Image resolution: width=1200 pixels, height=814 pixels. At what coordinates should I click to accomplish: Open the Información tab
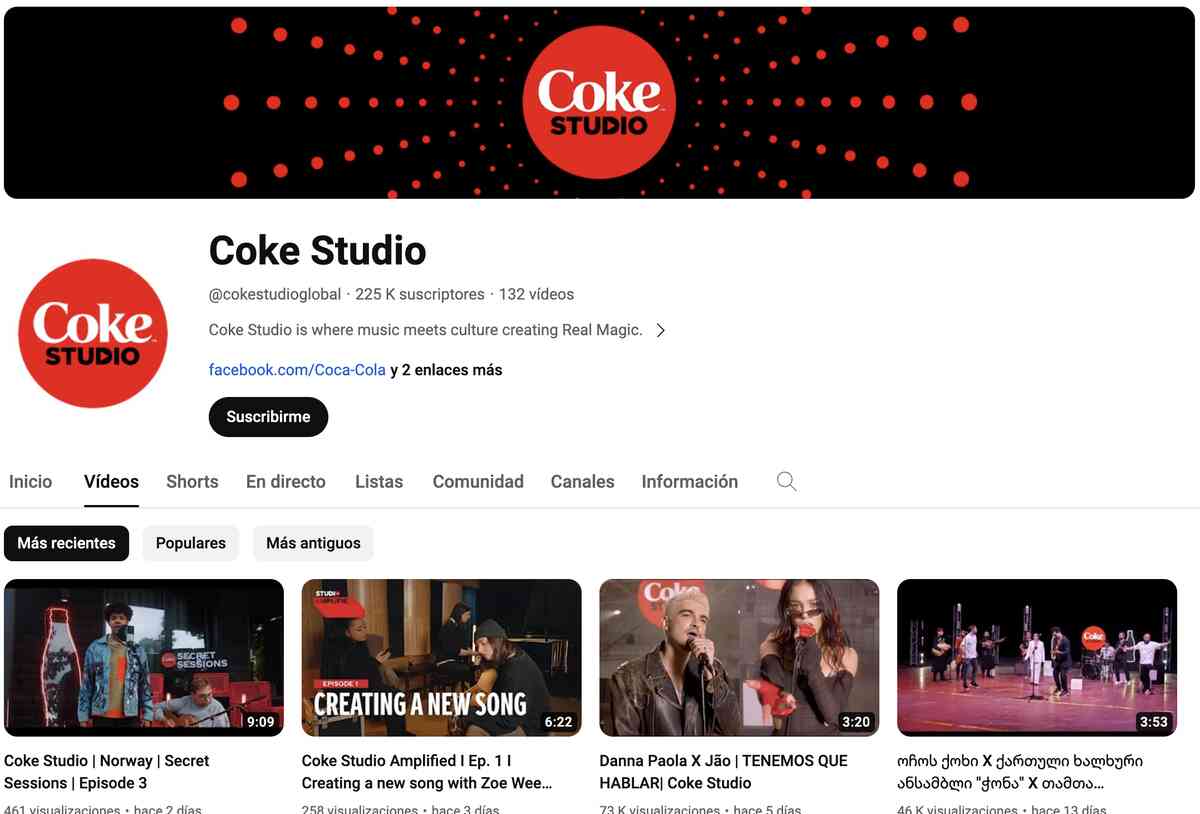click(689, 482)
